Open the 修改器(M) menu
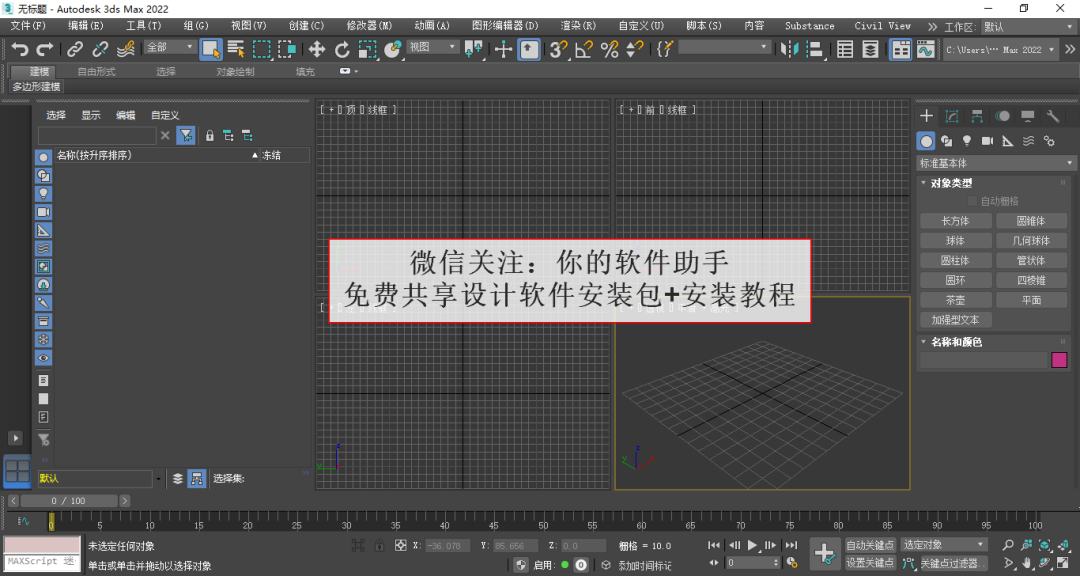This screenshot has width=1080, height=576. [x=369, y=25]
